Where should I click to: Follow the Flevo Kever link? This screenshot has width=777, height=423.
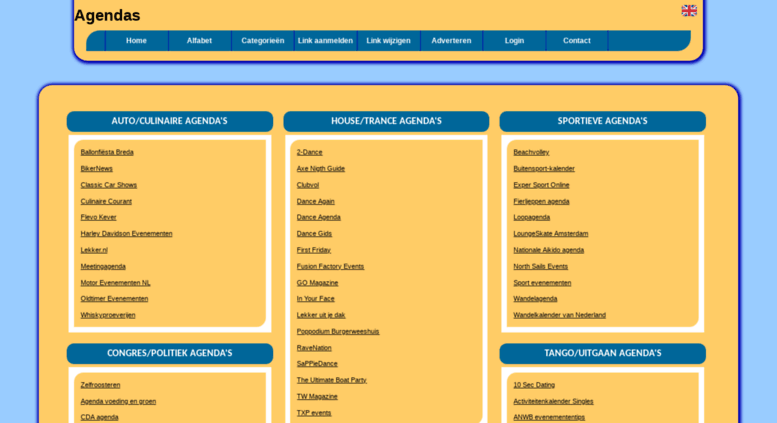pos(99,217)
